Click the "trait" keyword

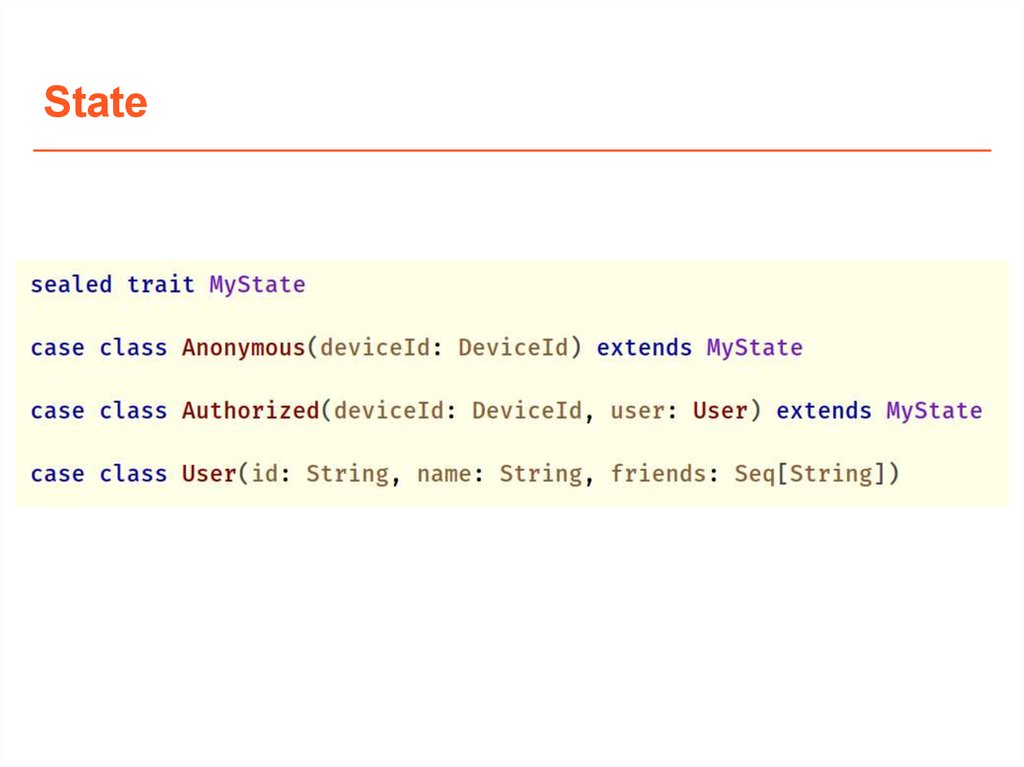click(x=160, y=285)
